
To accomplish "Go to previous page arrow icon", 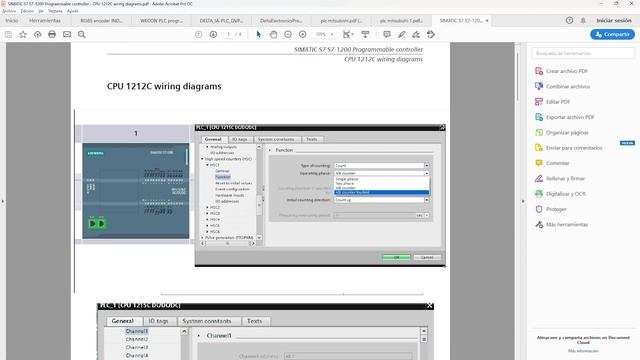I will click(x=198, y=34).
